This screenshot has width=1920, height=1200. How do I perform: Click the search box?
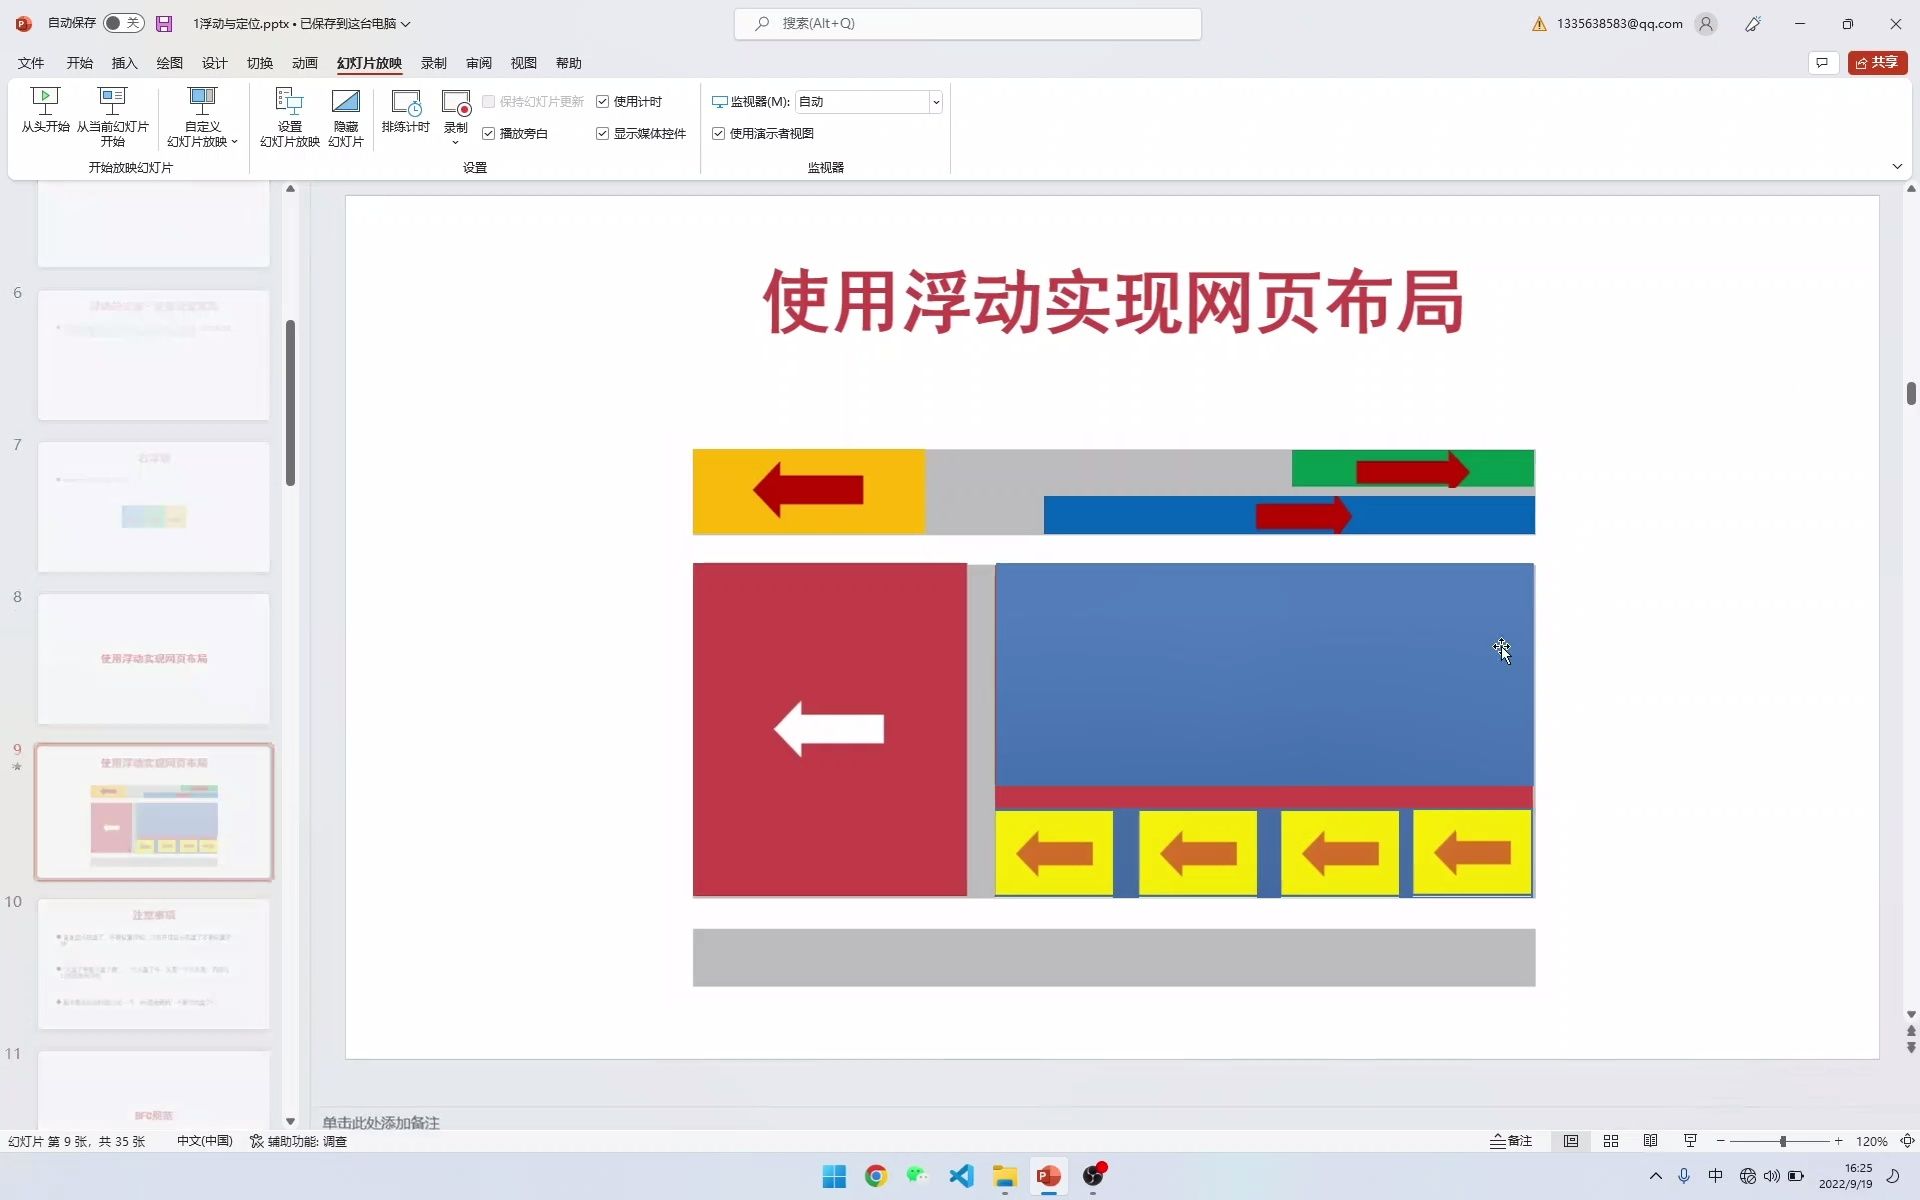click(x=967, y=23)
